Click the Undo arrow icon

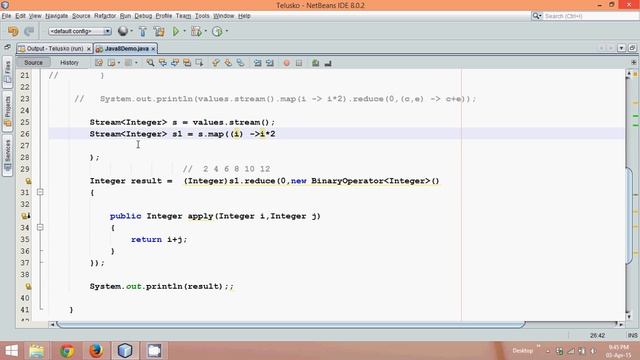click(x=13, y=31)
